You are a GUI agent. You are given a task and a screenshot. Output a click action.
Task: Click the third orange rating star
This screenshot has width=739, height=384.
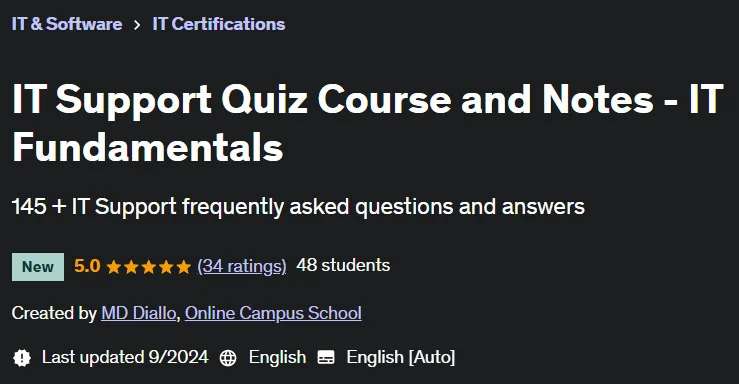click(x=148, y=267)
